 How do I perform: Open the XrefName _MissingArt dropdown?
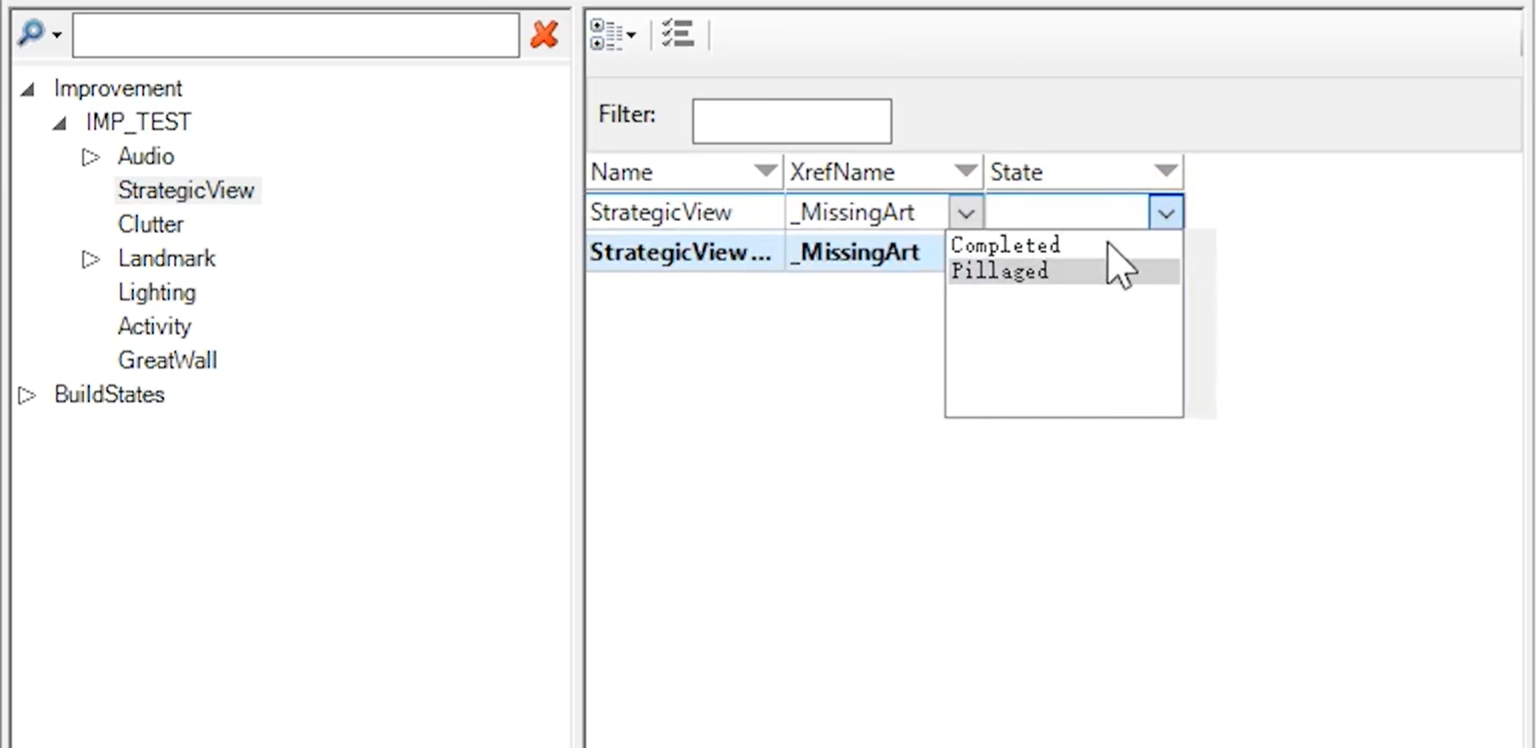965,212
